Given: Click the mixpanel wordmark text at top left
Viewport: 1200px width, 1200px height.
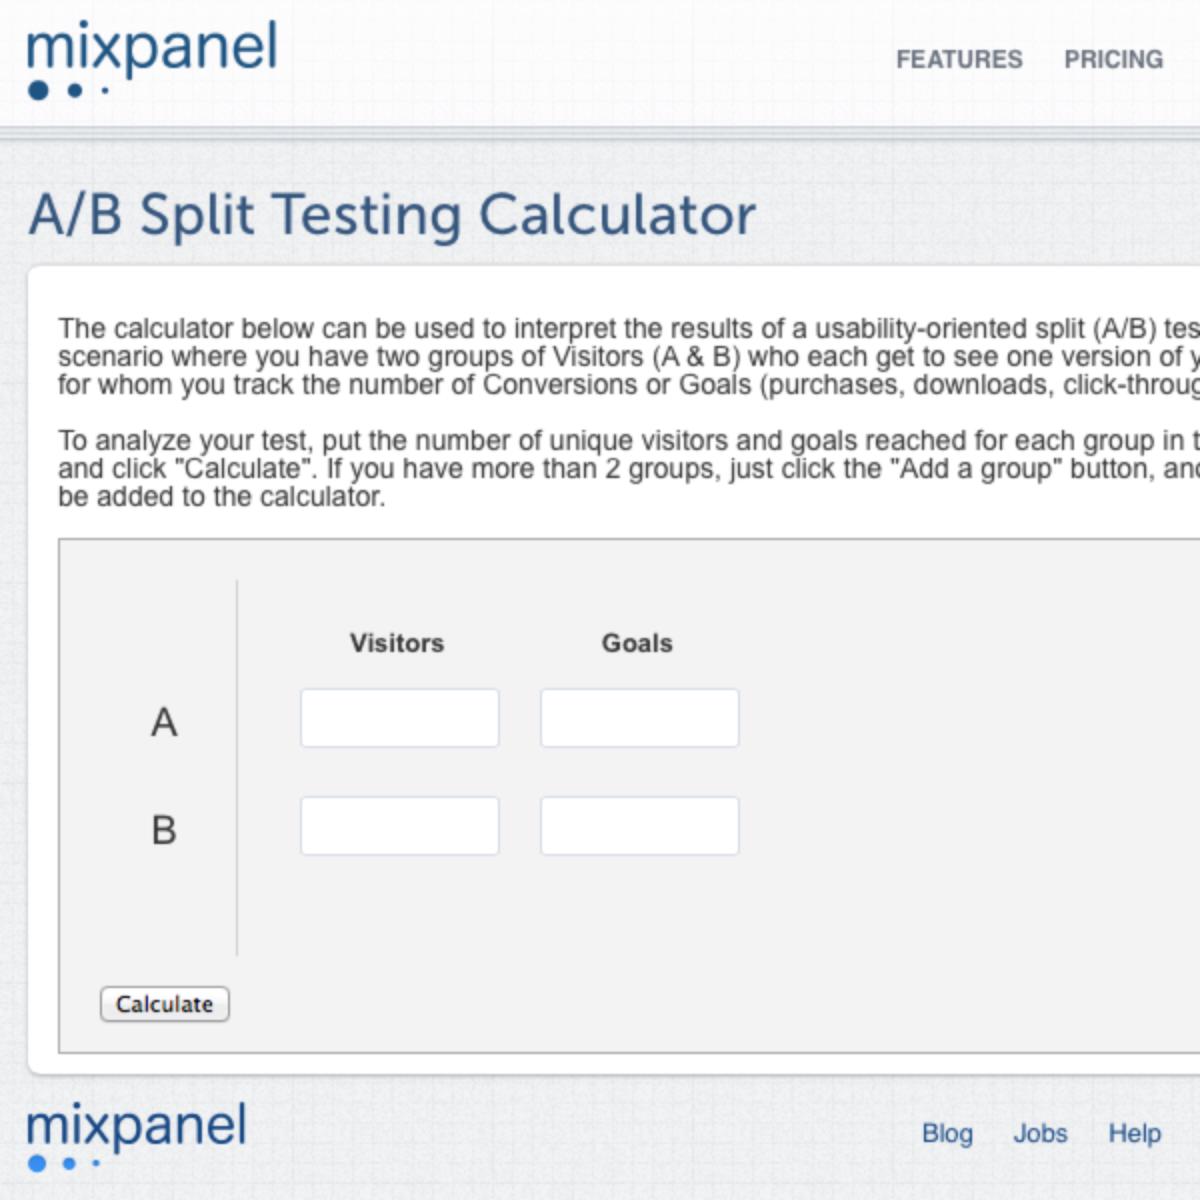Looking at the screenshot, I should 152,48.
